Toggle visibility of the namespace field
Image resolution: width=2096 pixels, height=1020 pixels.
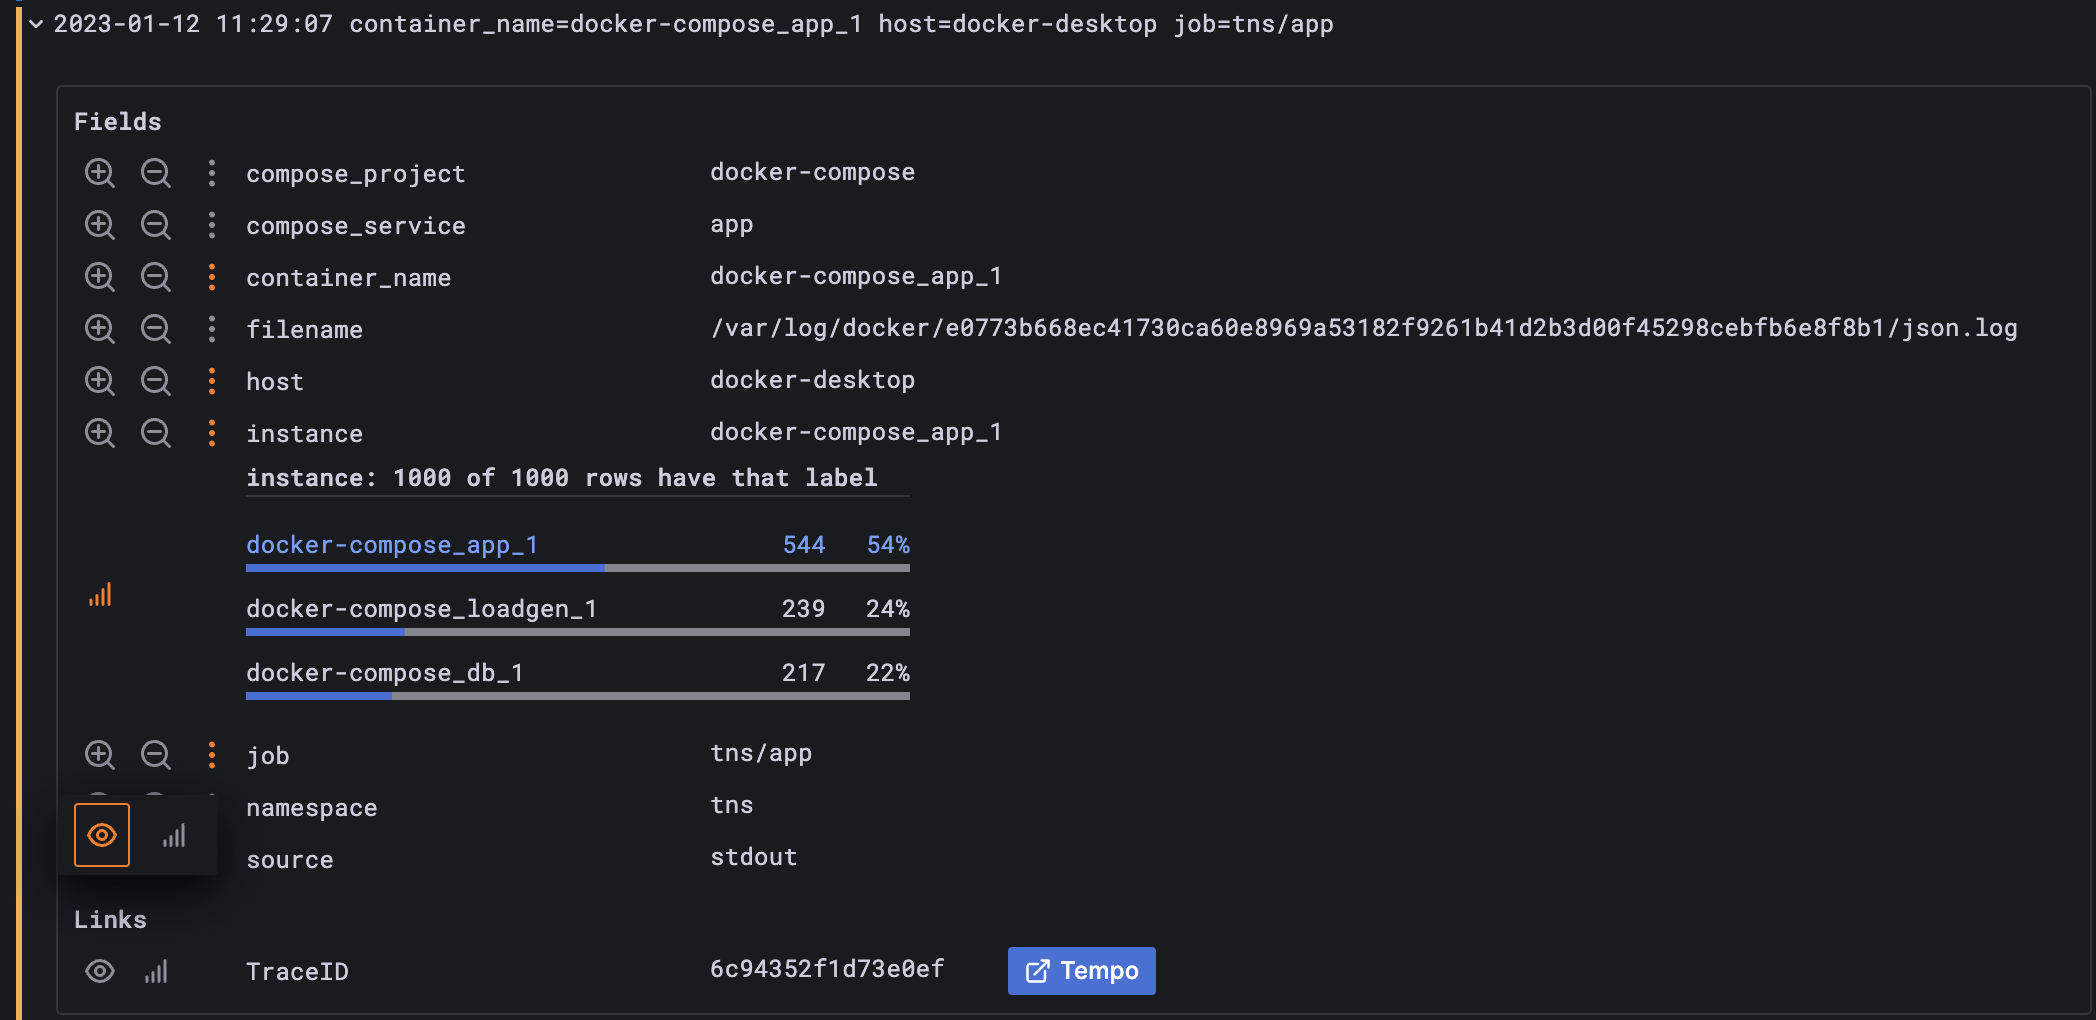pyautogui.click(x=101, y=834)
